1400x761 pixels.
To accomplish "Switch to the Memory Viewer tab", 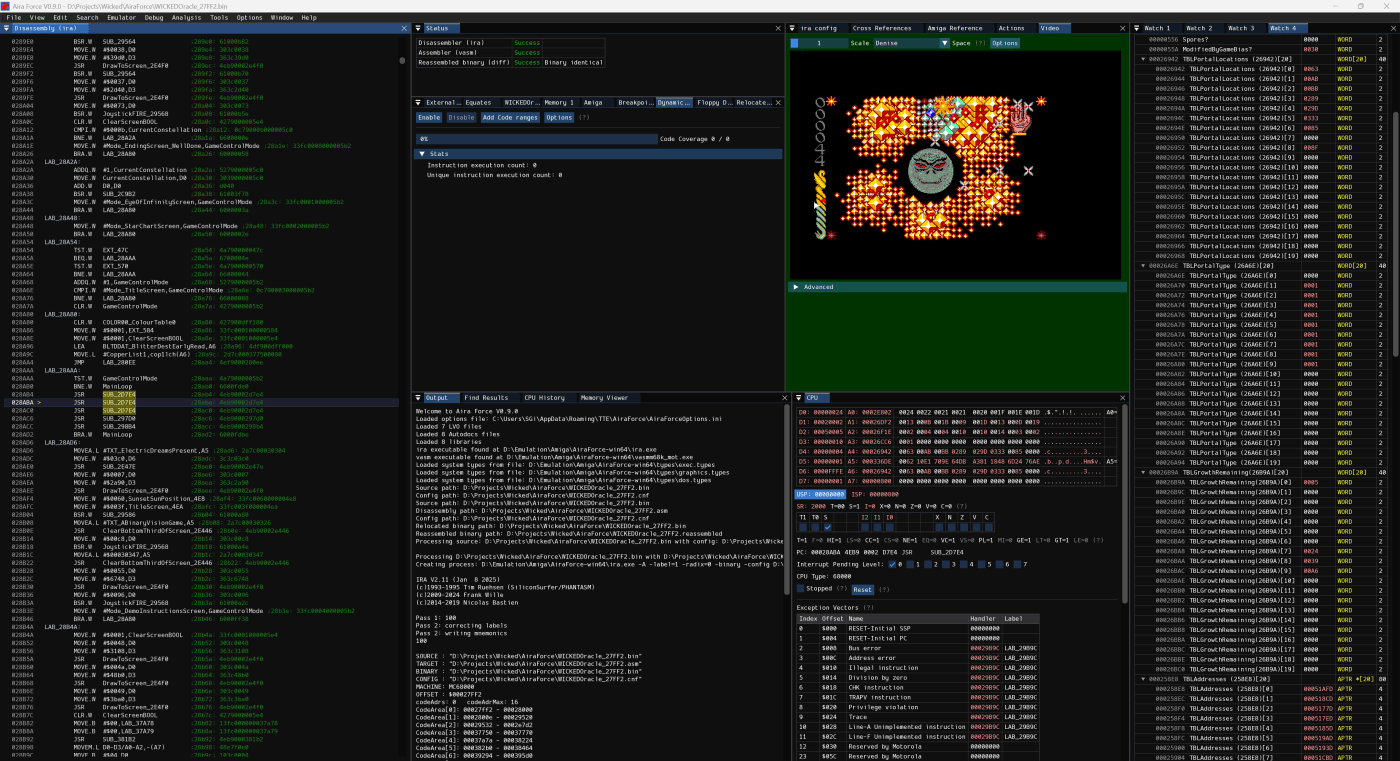I will pyautogui.click(x=604, y=398).
